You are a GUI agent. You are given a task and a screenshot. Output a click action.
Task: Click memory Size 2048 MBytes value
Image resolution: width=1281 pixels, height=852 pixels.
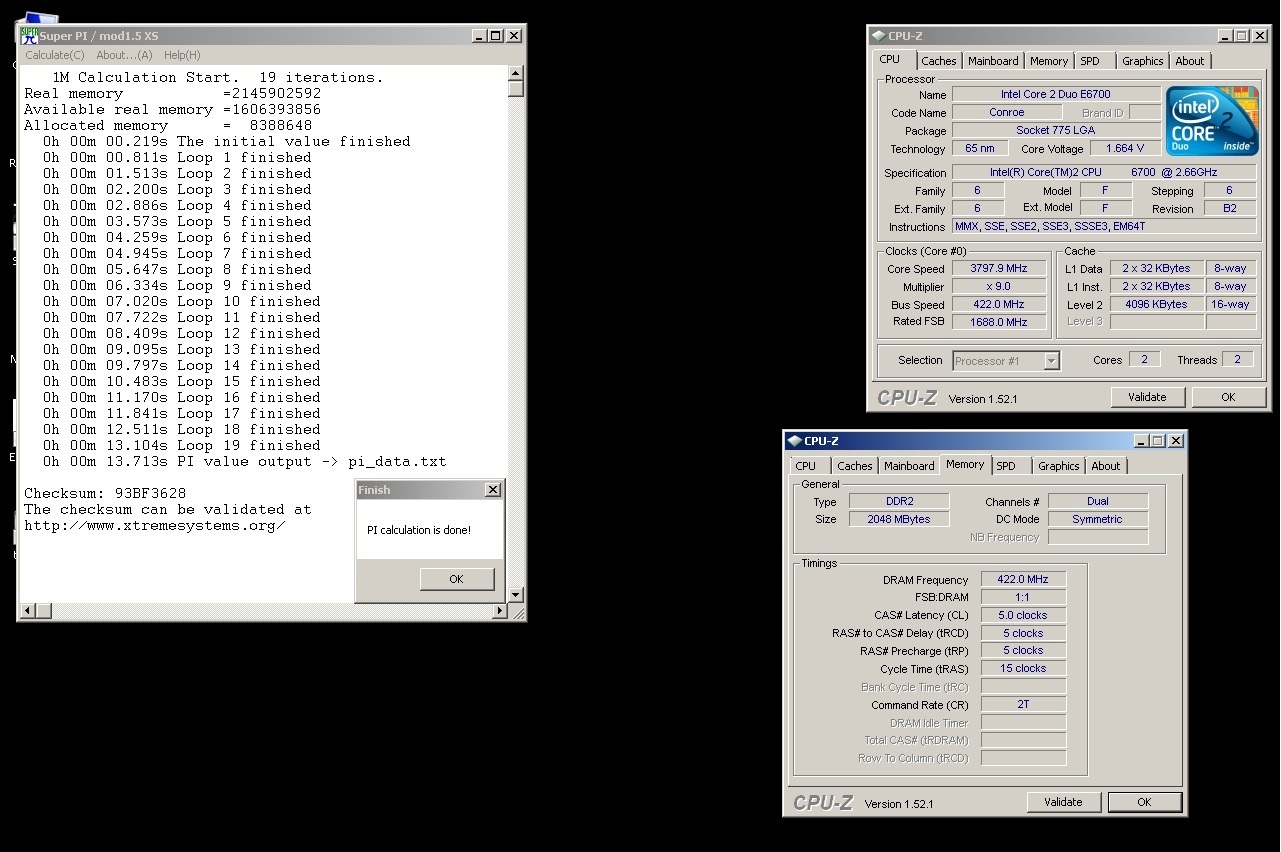click(899, 519)
